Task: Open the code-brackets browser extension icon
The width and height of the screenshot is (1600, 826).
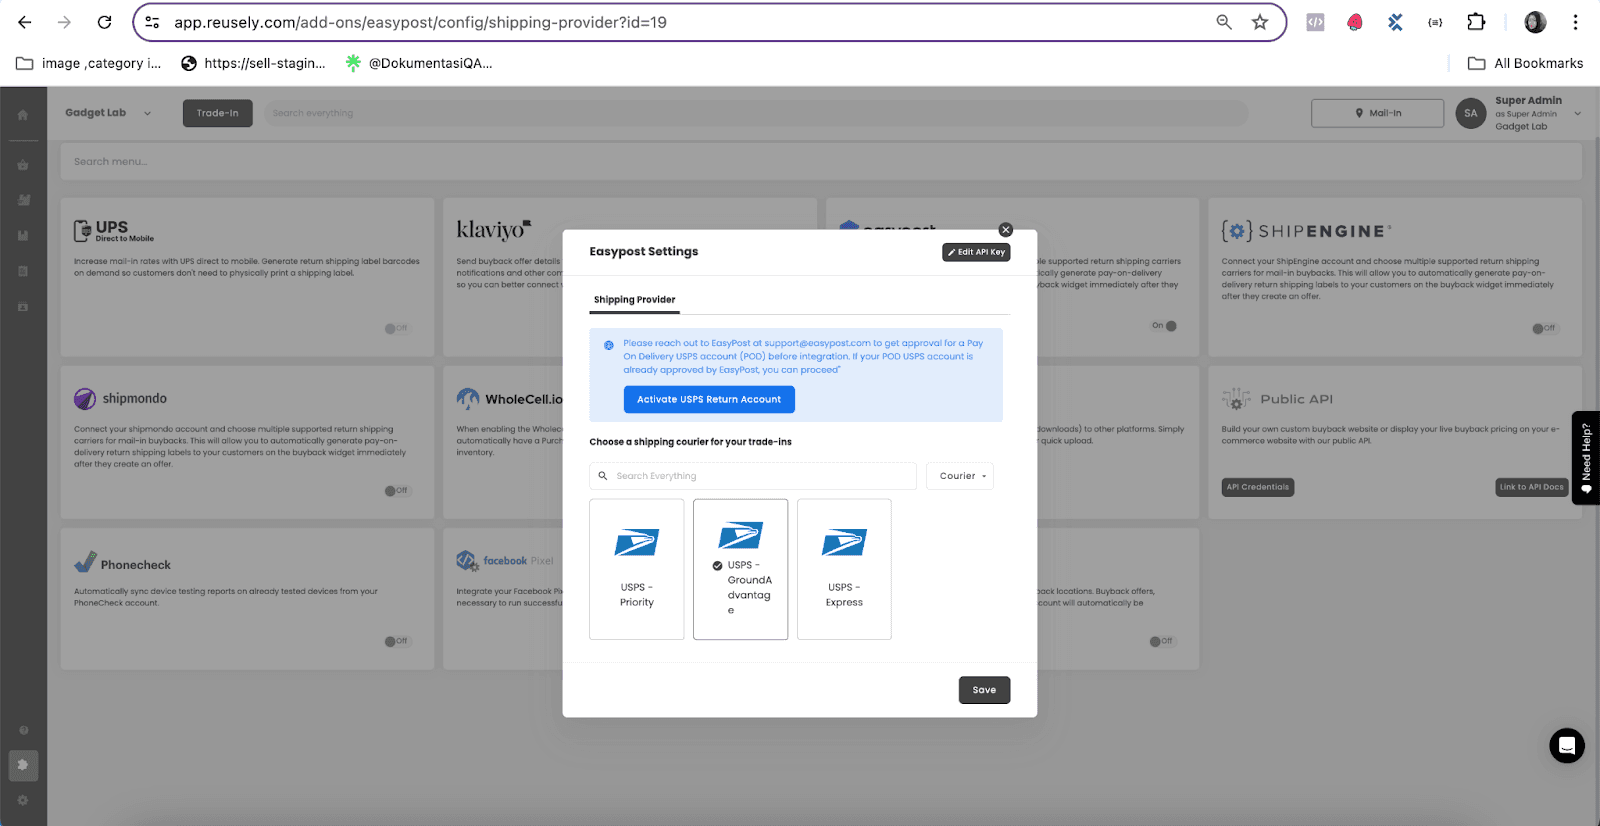Action: click(x=1316, y=22)
